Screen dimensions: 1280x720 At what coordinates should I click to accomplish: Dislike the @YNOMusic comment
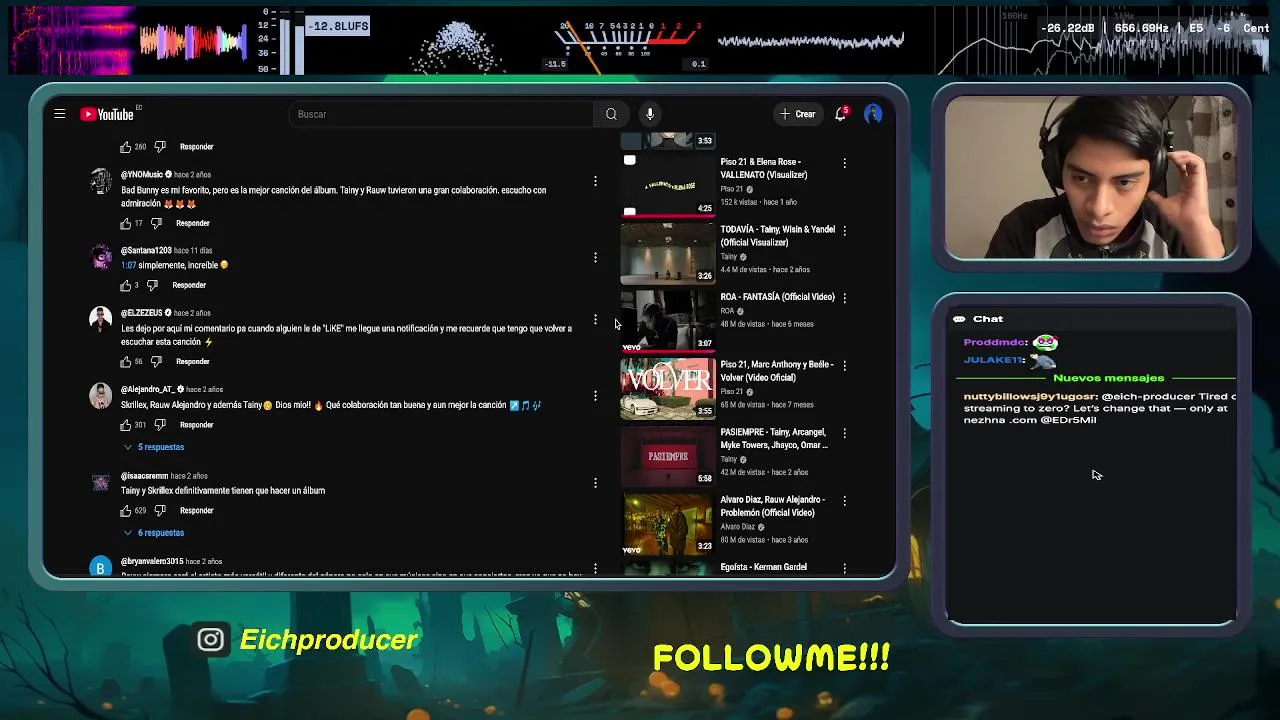[x=156, y=223]
